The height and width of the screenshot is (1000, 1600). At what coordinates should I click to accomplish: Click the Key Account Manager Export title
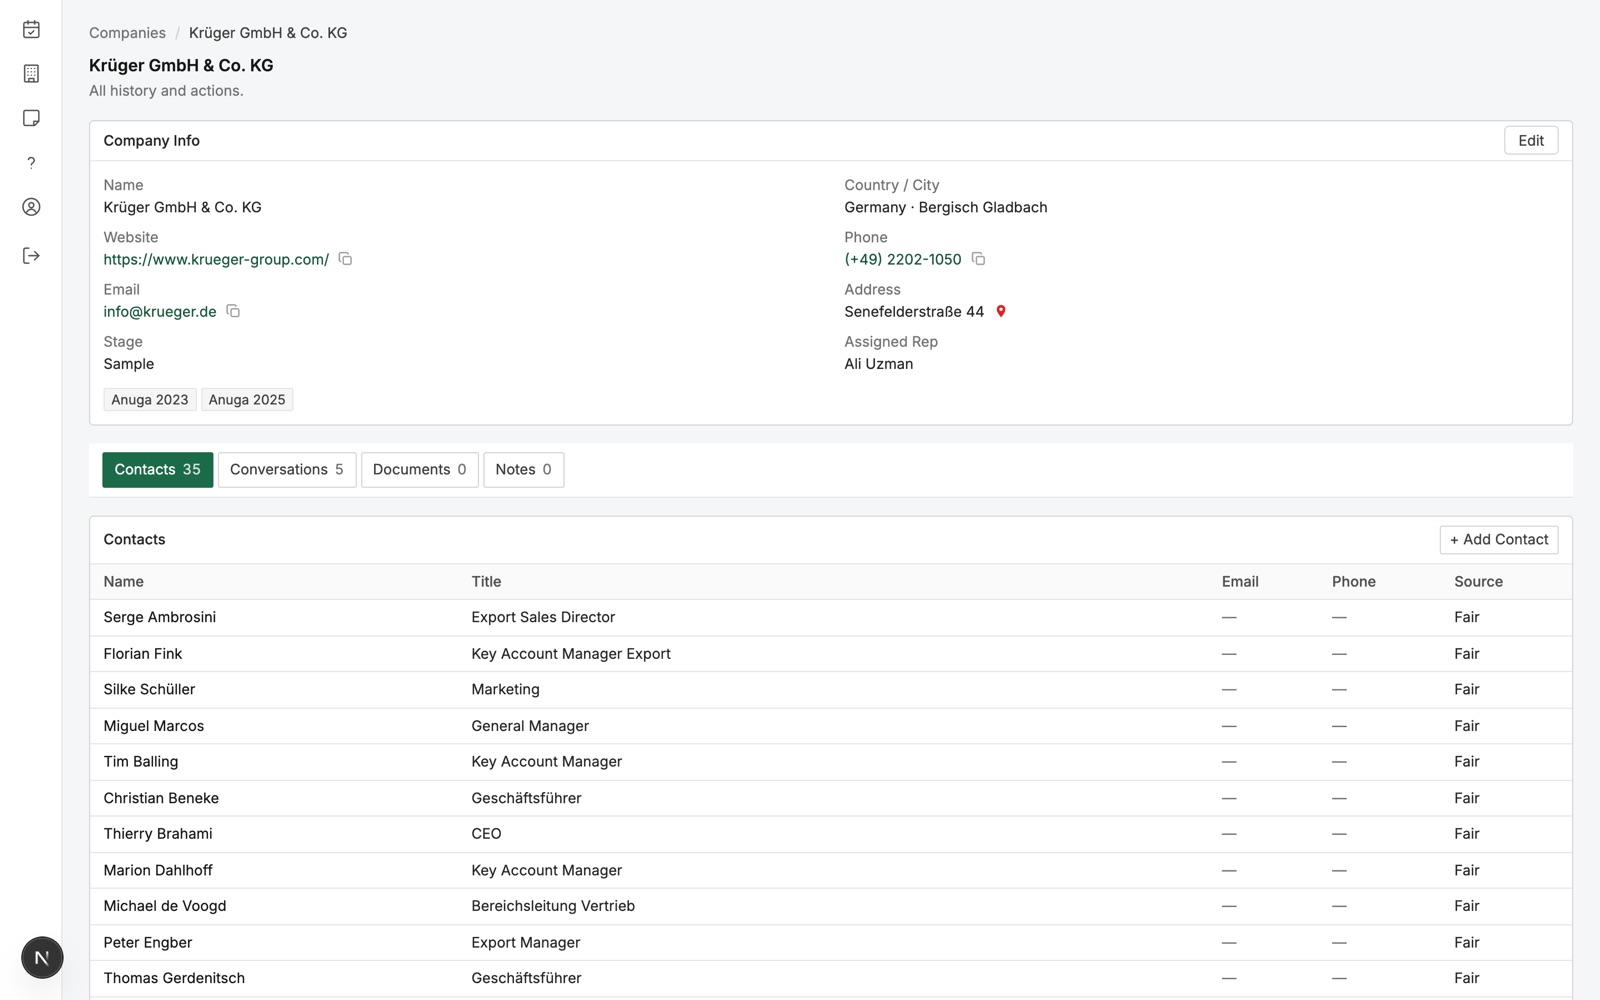click(x=571, y=654)
